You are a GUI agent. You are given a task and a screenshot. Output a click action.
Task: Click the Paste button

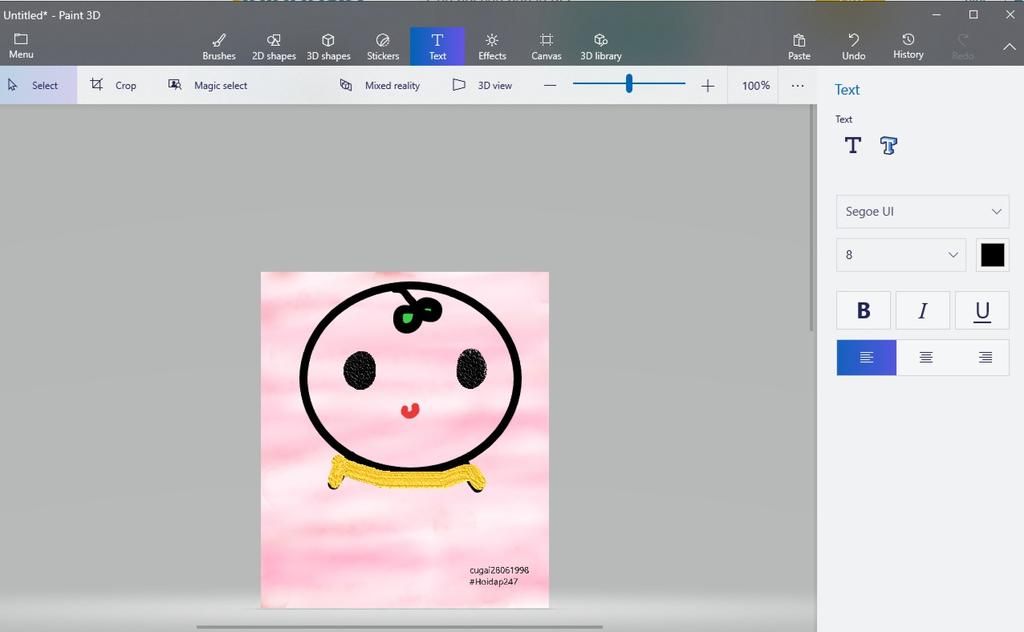[799, 47]
